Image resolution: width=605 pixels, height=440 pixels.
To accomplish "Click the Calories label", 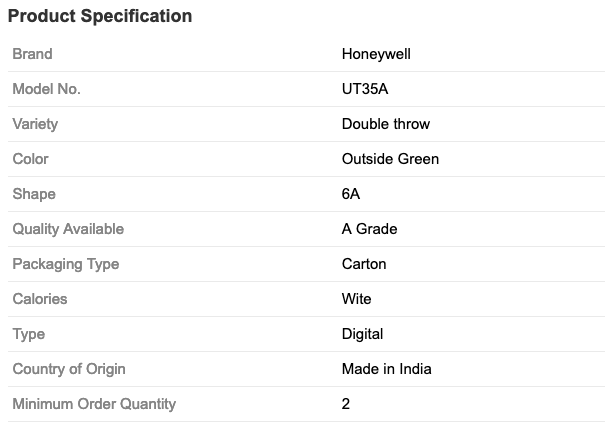I will (x=40, y=299).
